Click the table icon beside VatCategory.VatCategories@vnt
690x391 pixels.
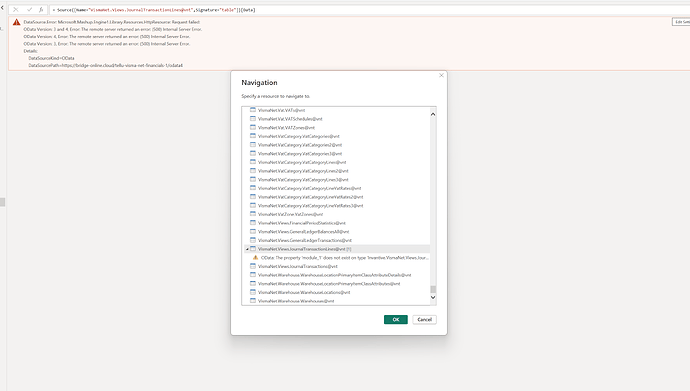click(253, 136)
